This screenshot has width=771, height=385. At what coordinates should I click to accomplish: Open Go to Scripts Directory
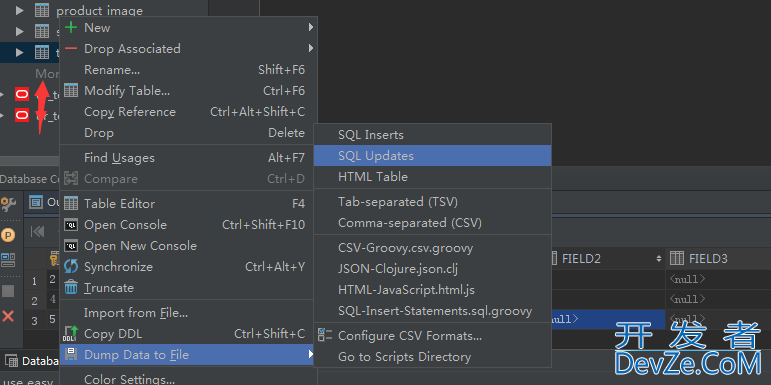[432, 356]
